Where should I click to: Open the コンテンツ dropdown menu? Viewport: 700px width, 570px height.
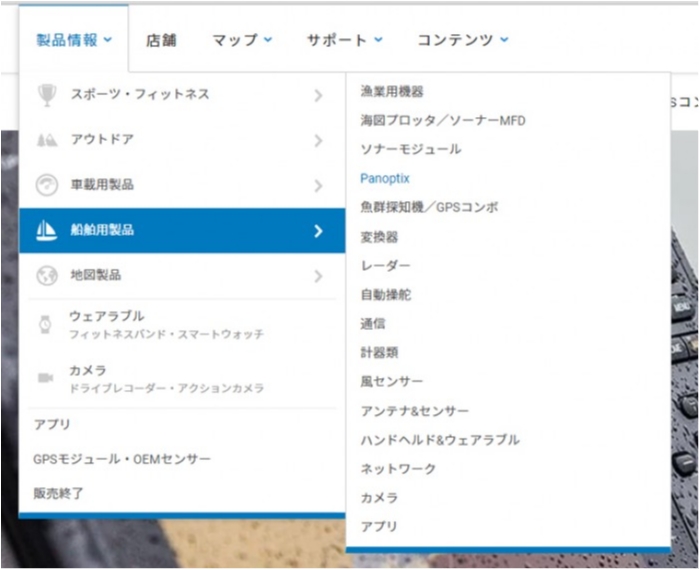(462, 40)
